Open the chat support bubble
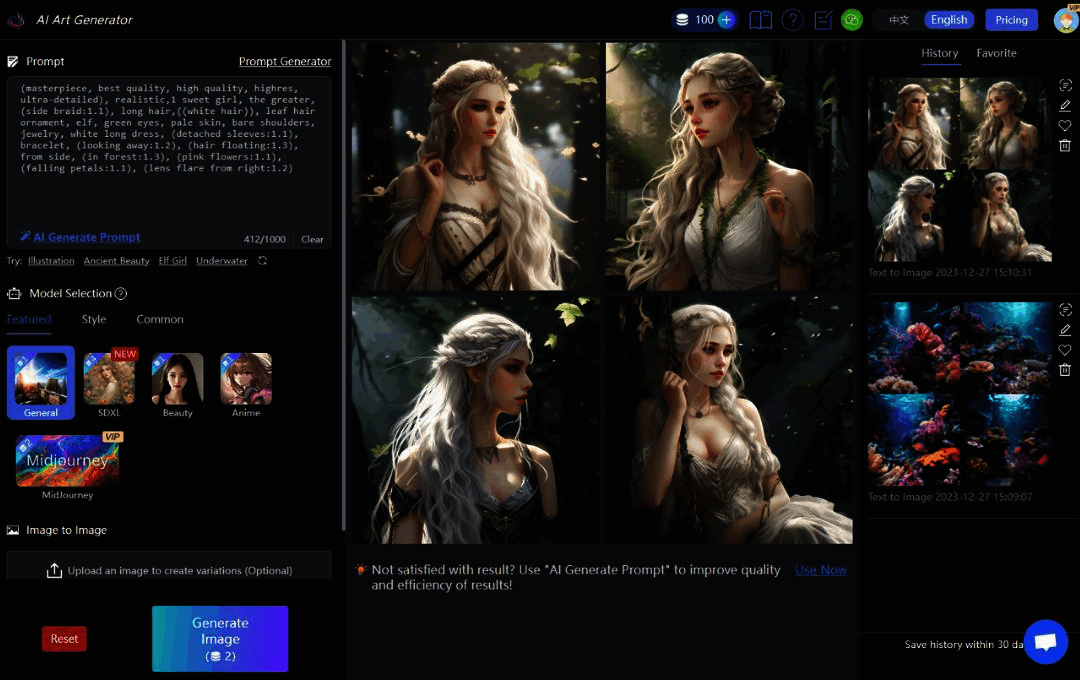The width and height of the screenshot is (1080, 680). click(x=1046, y=642)
